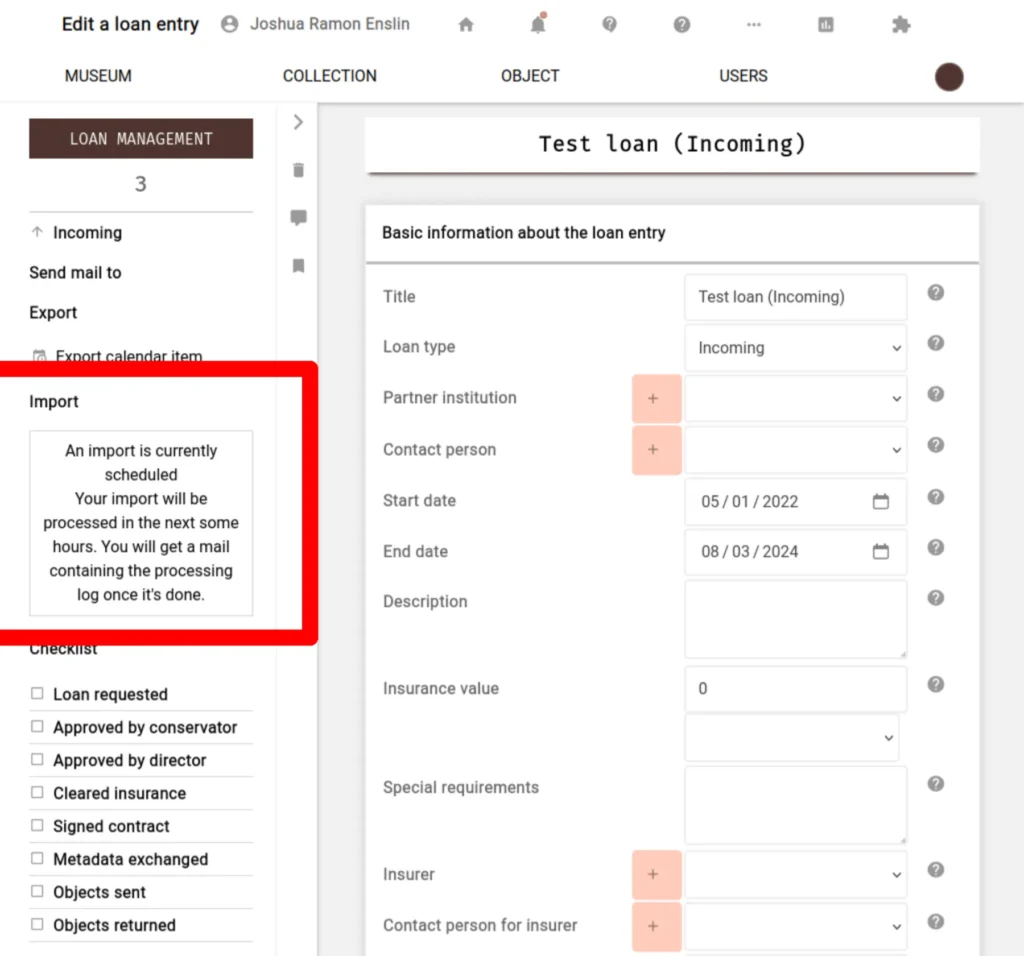Screen dimensions: 1024x956
Task: Open the question mark help icon in header
Action: tap(682, 25)
